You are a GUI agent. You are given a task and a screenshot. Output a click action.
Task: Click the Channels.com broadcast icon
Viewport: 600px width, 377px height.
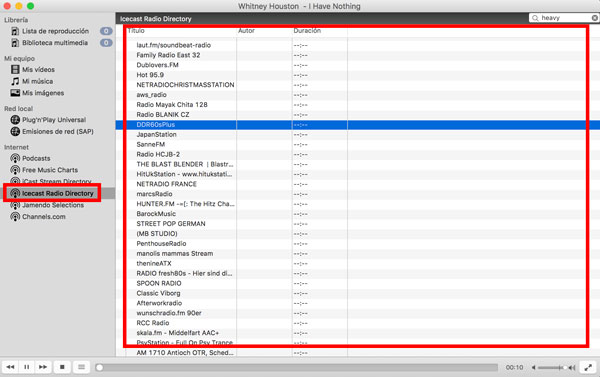(15, 217)
